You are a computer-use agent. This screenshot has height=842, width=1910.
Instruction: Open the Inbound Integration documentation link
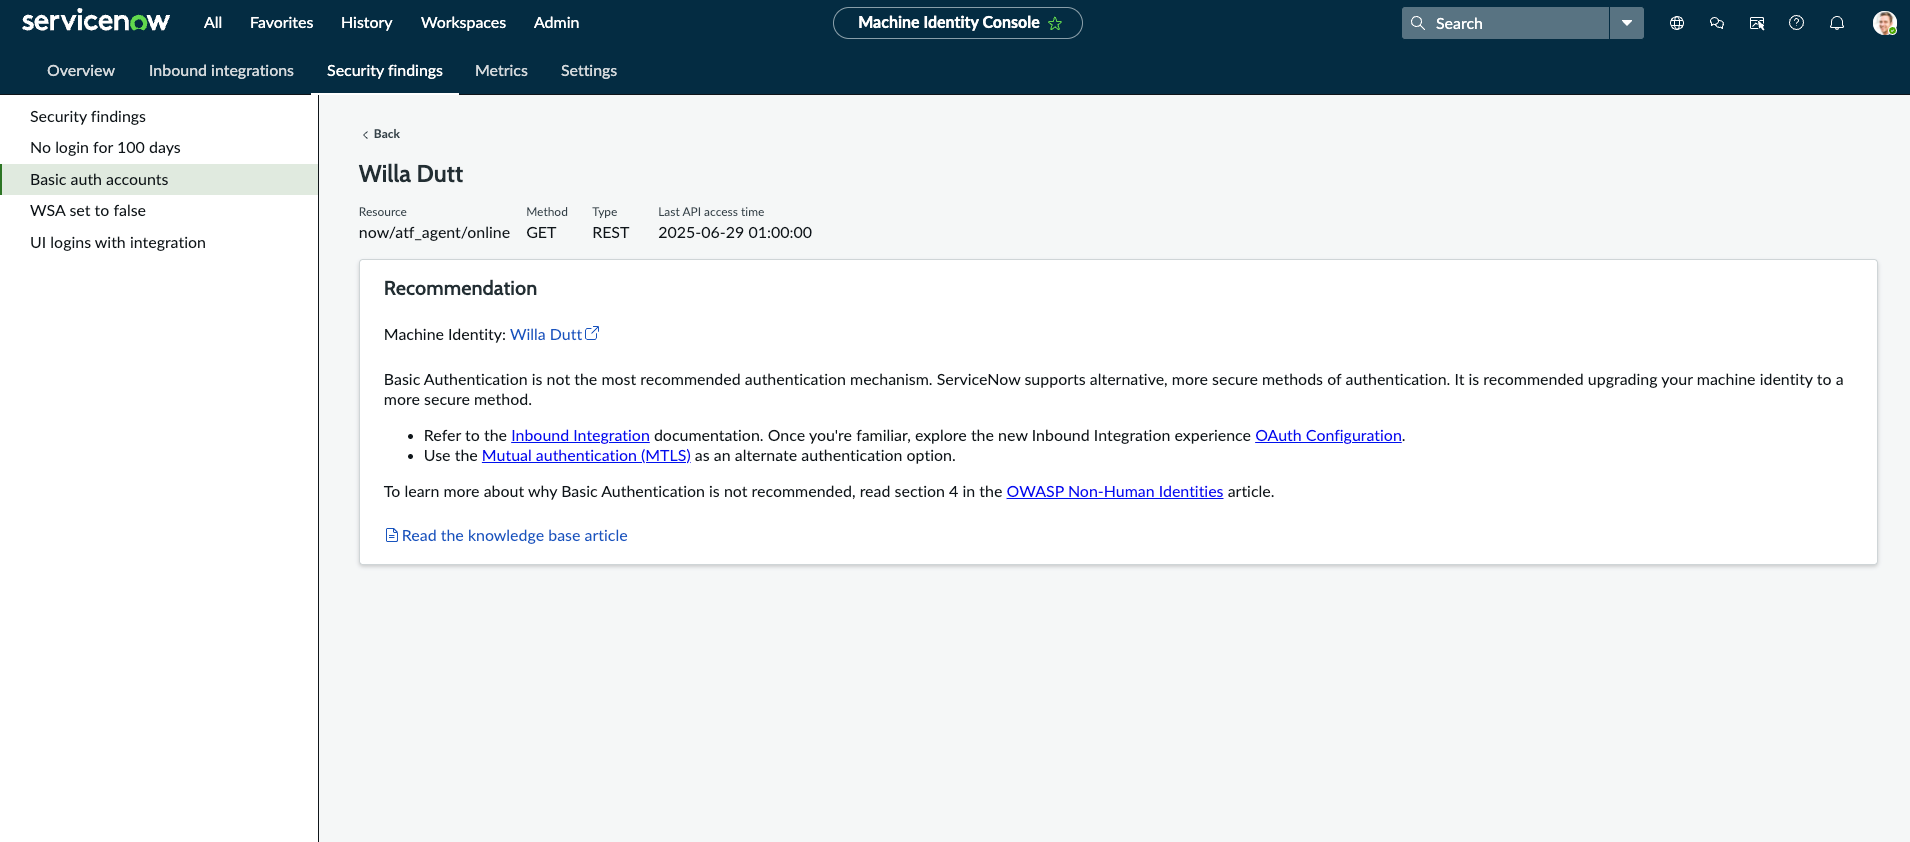tap(580, 436)
